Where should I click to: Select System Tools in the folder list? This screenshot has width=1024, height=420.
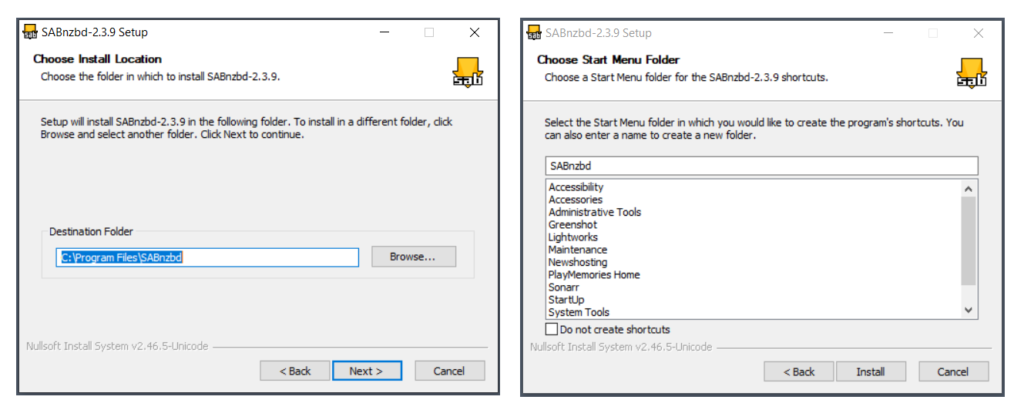pyautogui.click(x=579, y=312)
